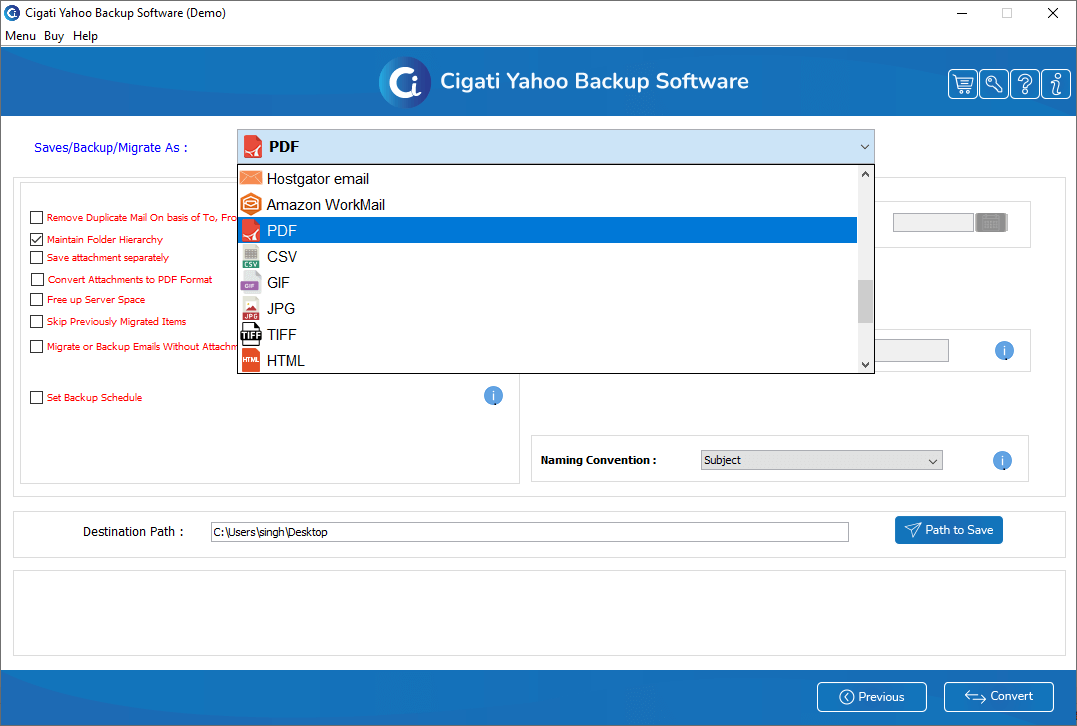Screen dimensions: 1077x726
Task: Click the Path to Save button
Action: (949, 530)
